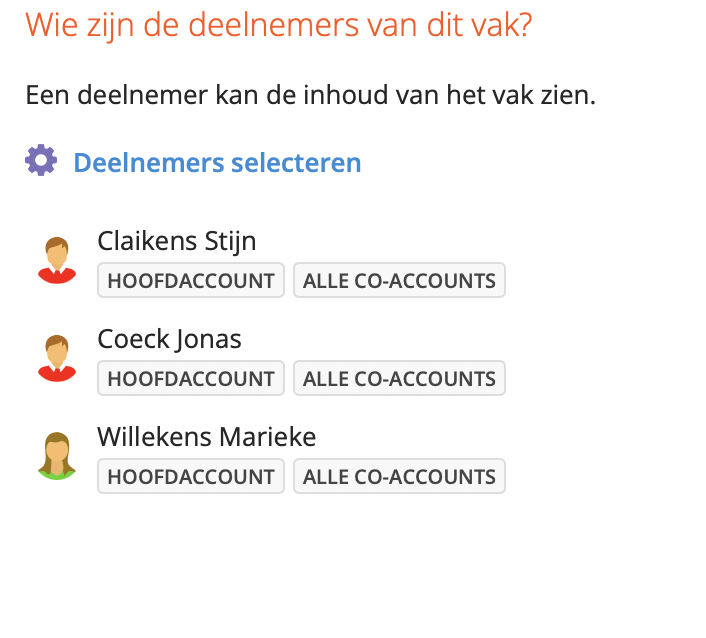The width and height of the screenshot is (706, 638).
Task: Click Willekens Marieke's female avatar icon
Action: pos(57,456)
